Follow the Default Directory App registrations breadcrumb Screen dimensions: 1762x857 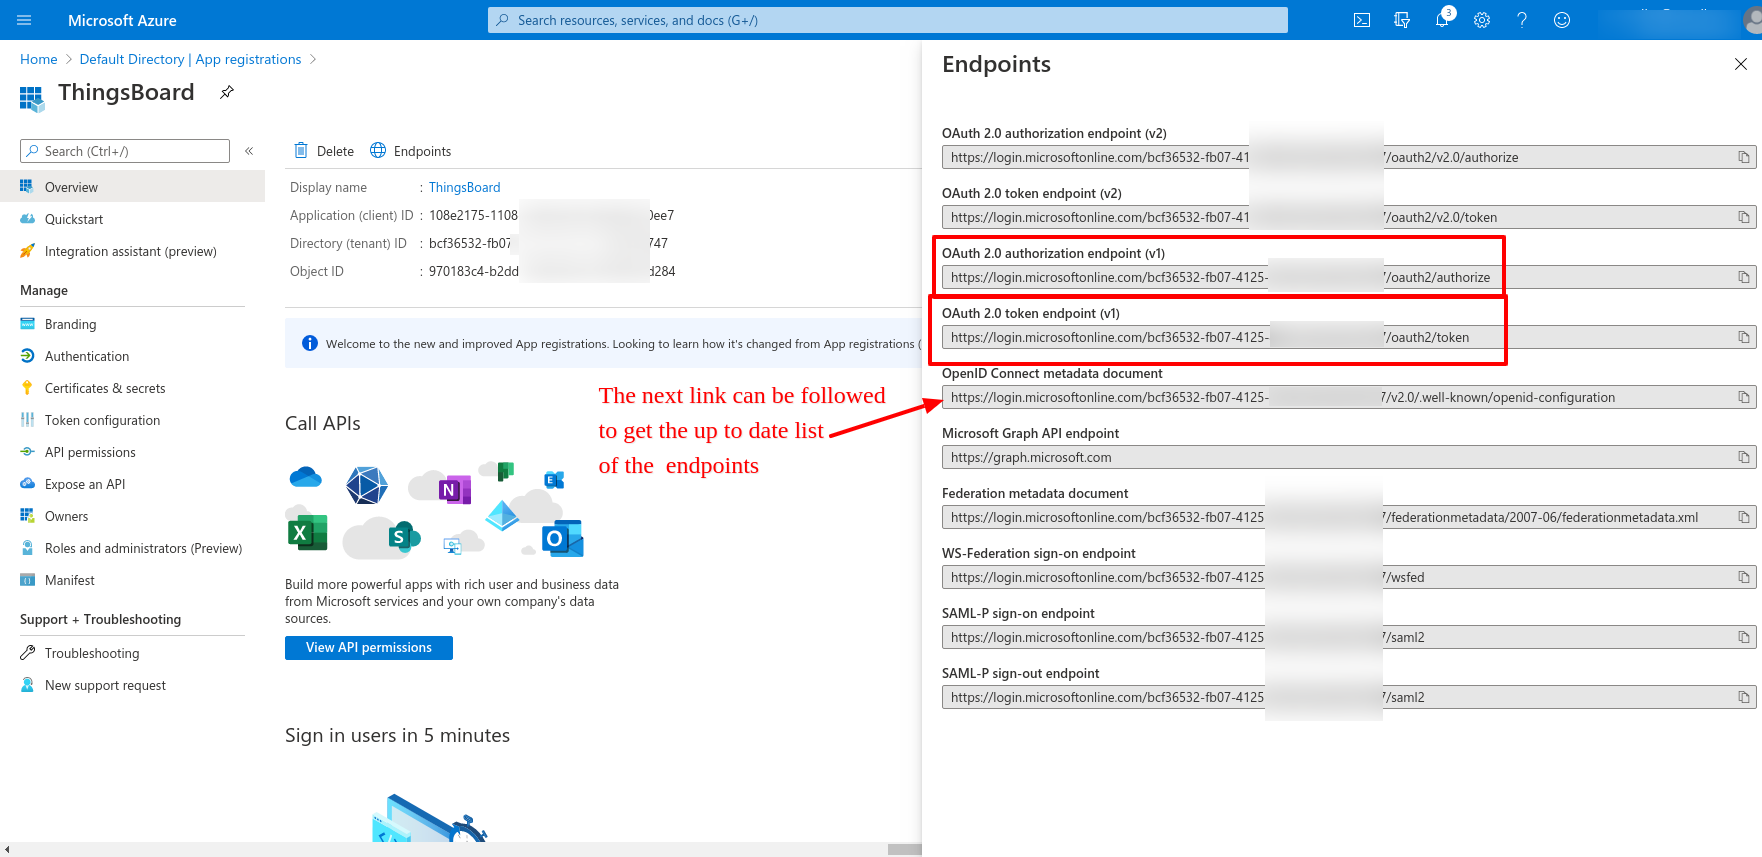(190, 59)
